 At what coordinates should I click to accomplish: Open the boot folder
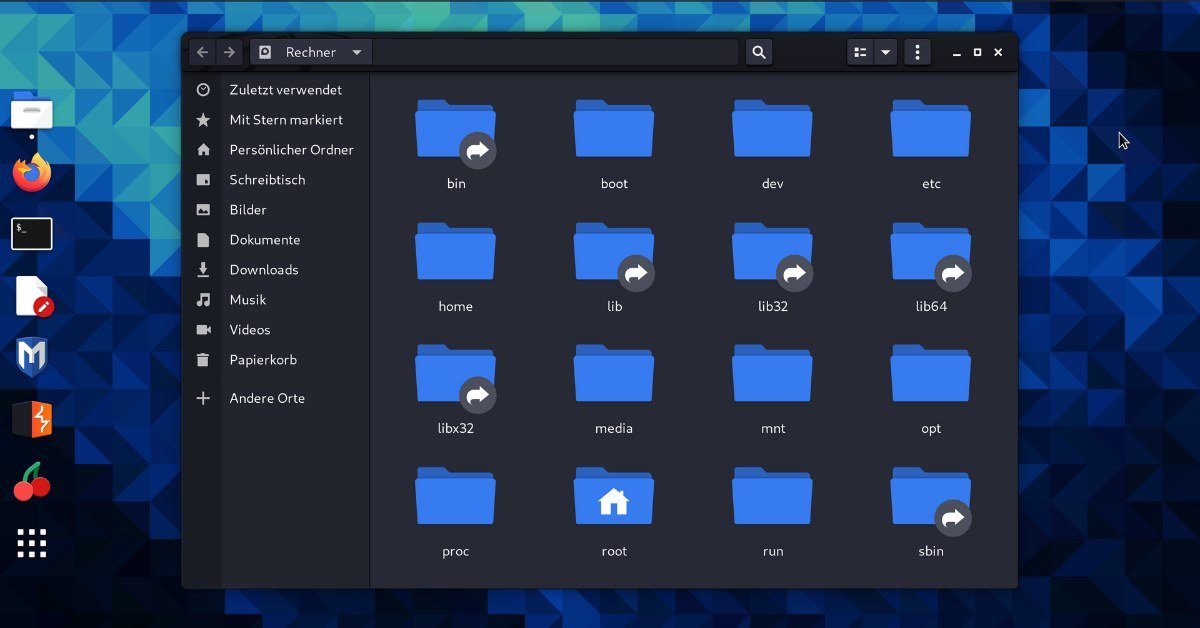coord(614,129)
